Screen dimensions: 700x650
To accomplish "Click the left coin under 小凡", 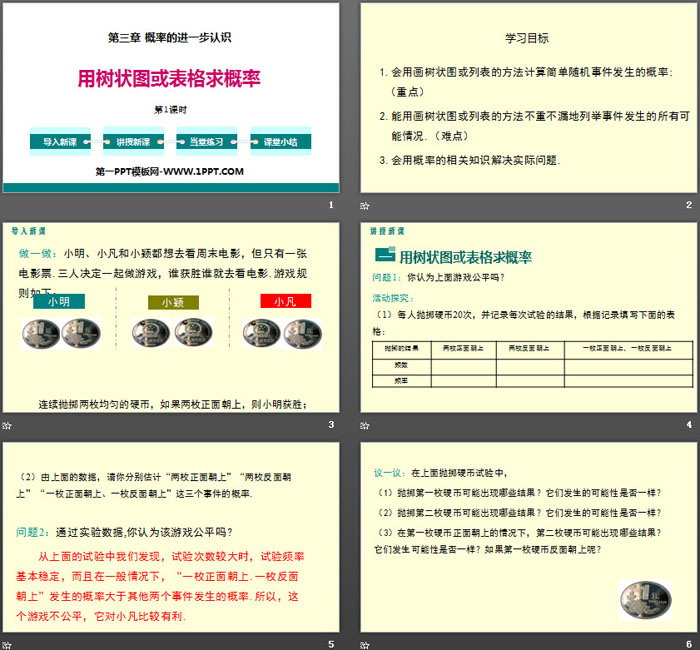I will pos(263,333).
